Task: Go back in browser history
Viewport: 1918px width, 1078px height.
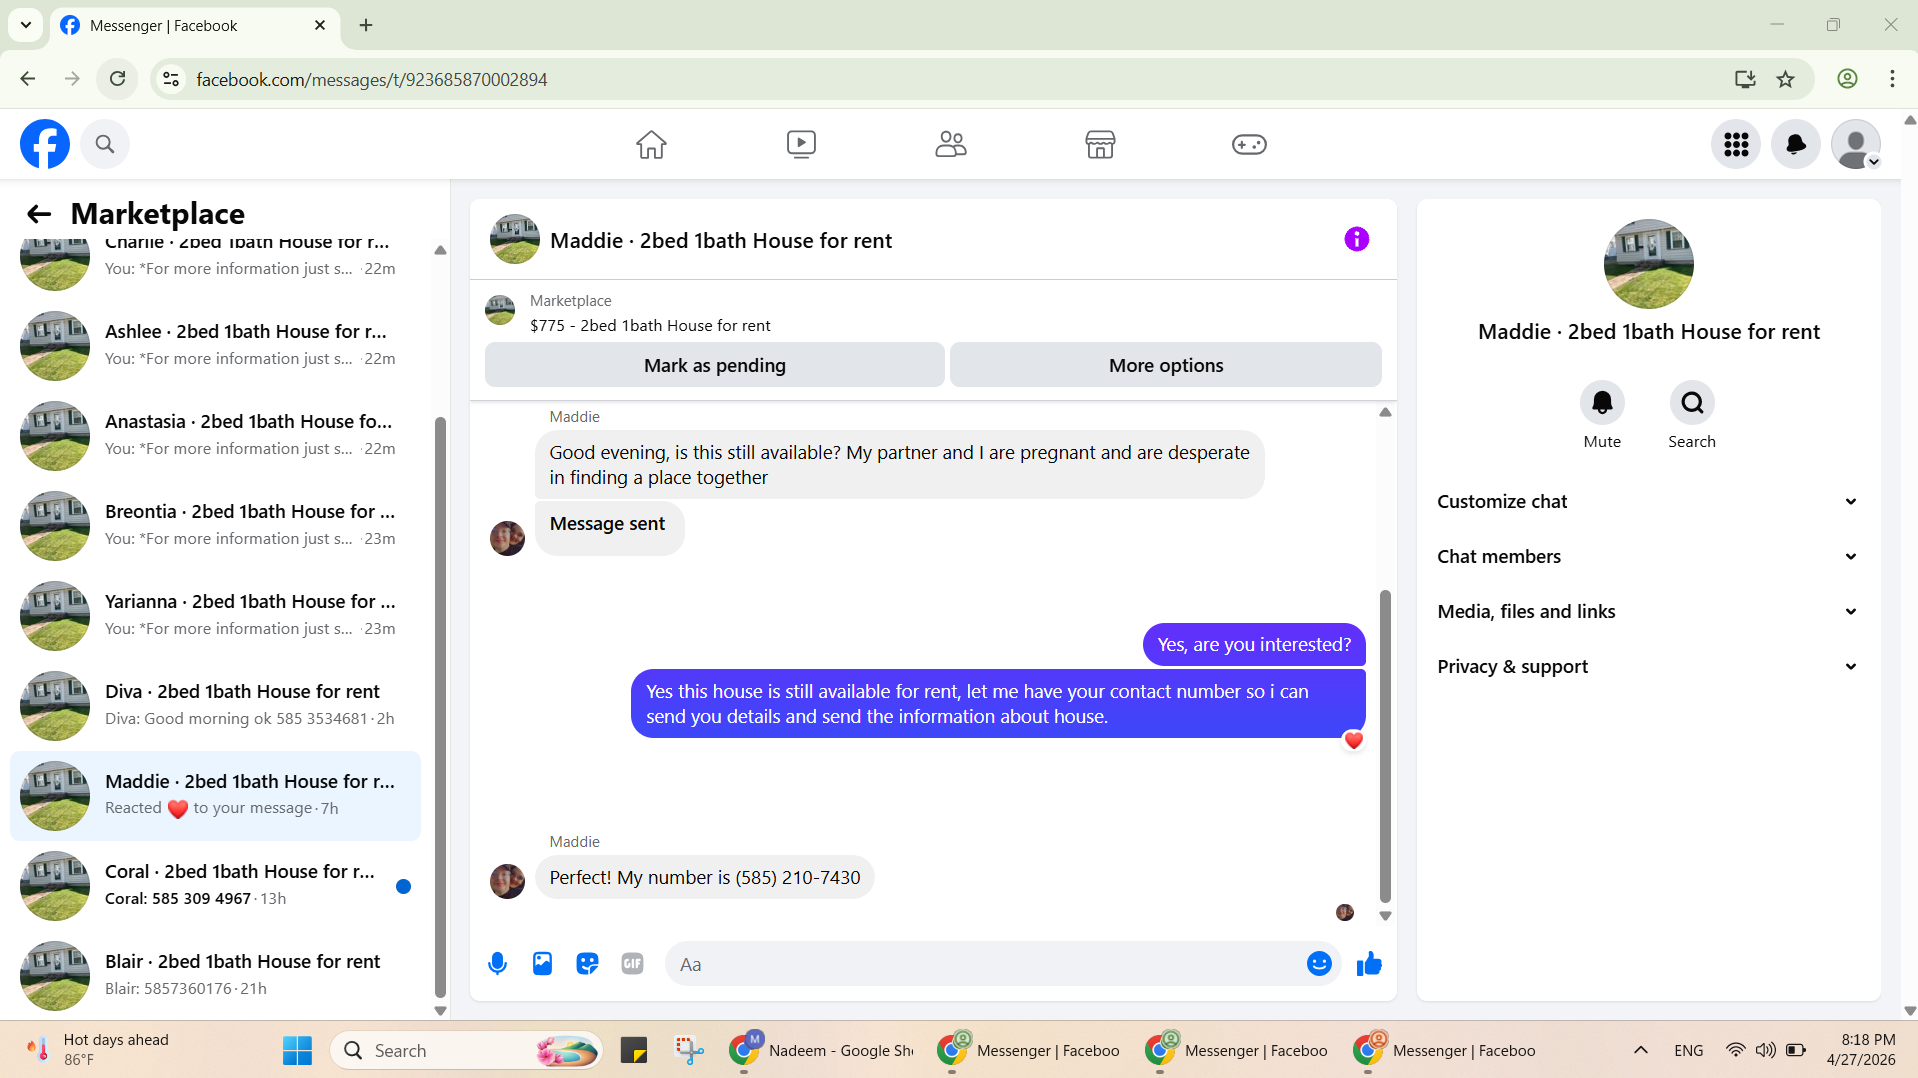Action: tap(28, 79)
